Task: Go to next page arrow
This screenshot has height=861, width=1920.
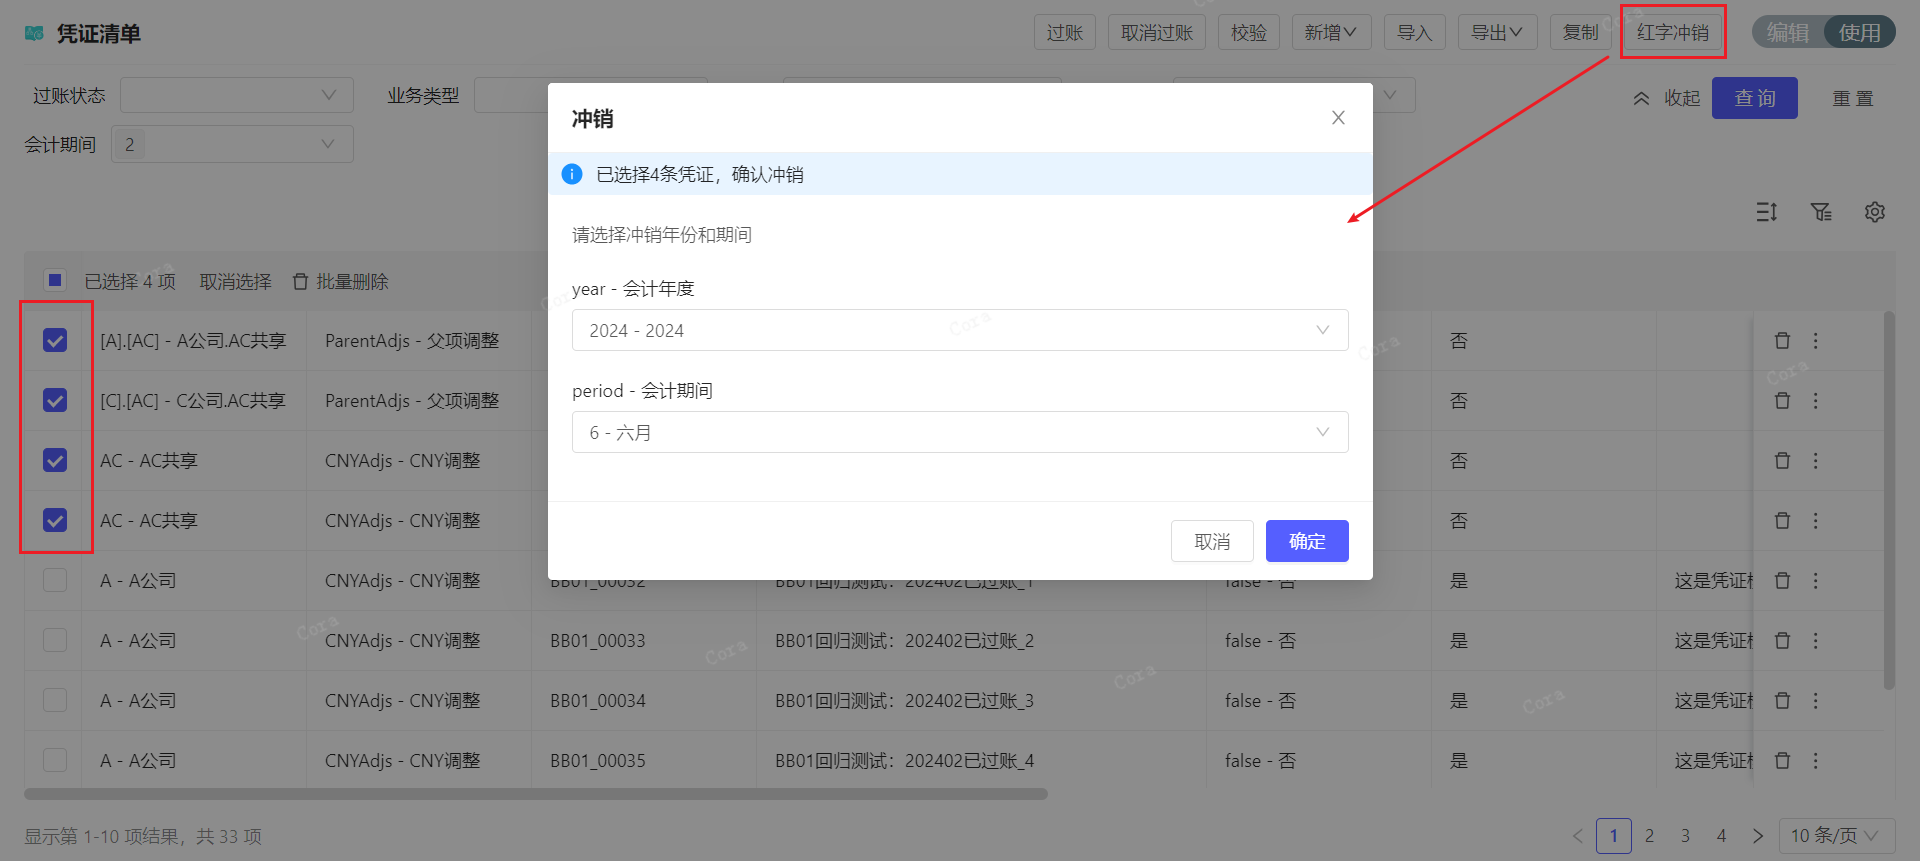Action: tap(1758, 836)
